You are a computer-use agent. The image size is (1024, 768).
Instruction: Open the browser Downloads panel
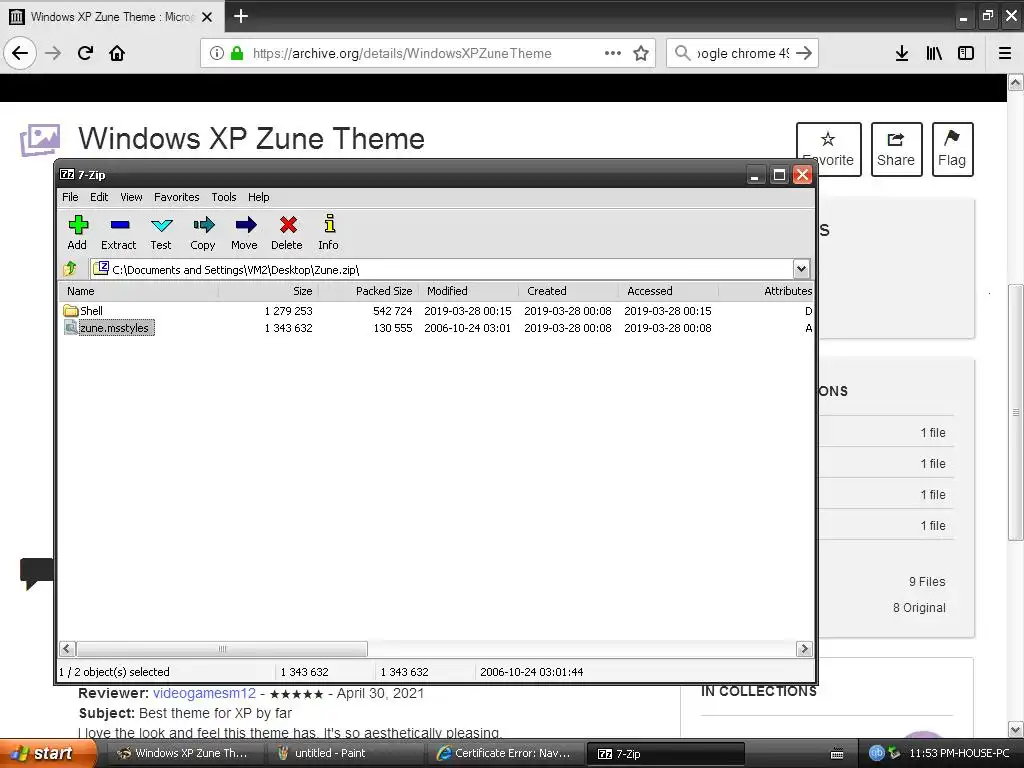tap(901, 53)
